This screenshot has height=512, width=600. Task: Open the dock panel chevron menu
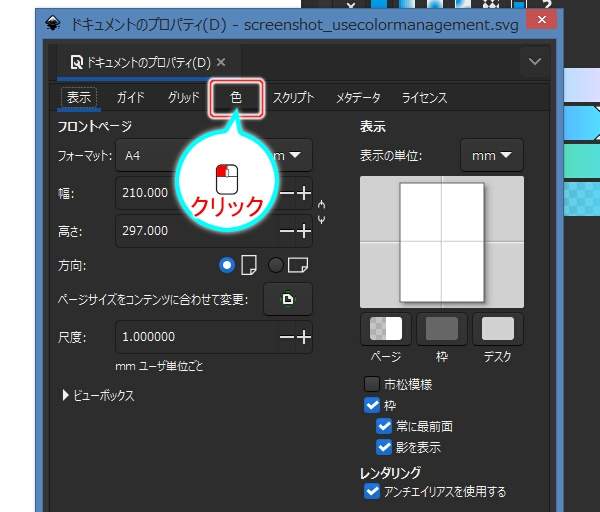click(x=535, y=62)
